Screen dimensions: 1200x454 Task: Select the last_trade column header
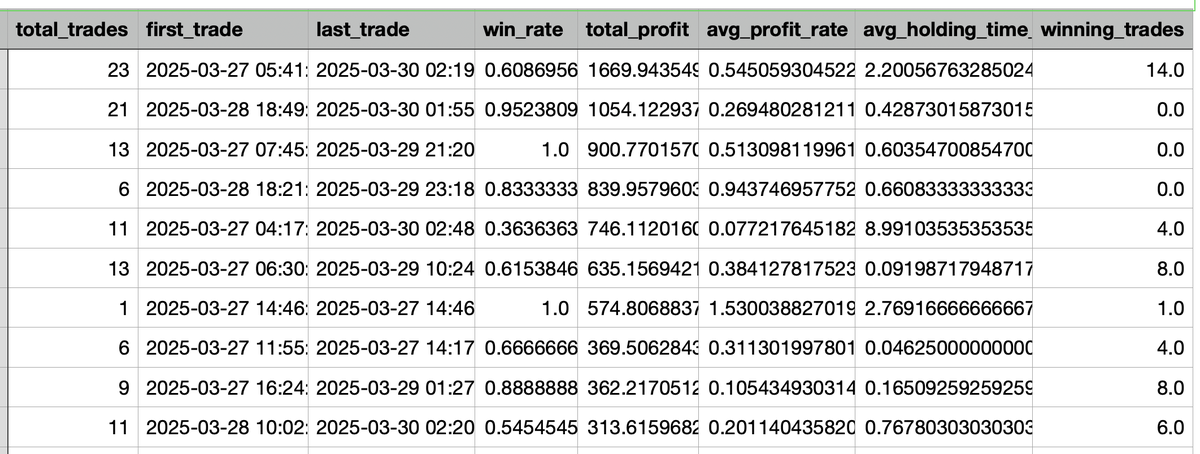[391, 30]
